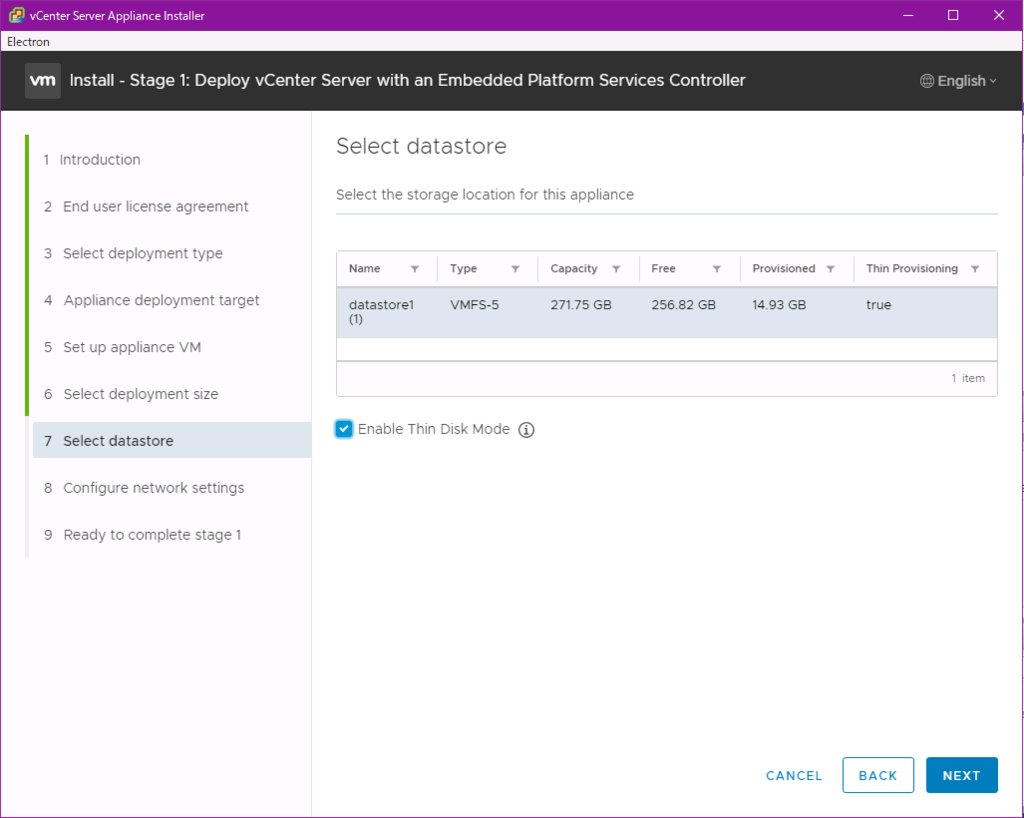The height and width of the screenshot is (818, 1024).
Task: Close the vCenter installer window
Action: coord(999,15)
